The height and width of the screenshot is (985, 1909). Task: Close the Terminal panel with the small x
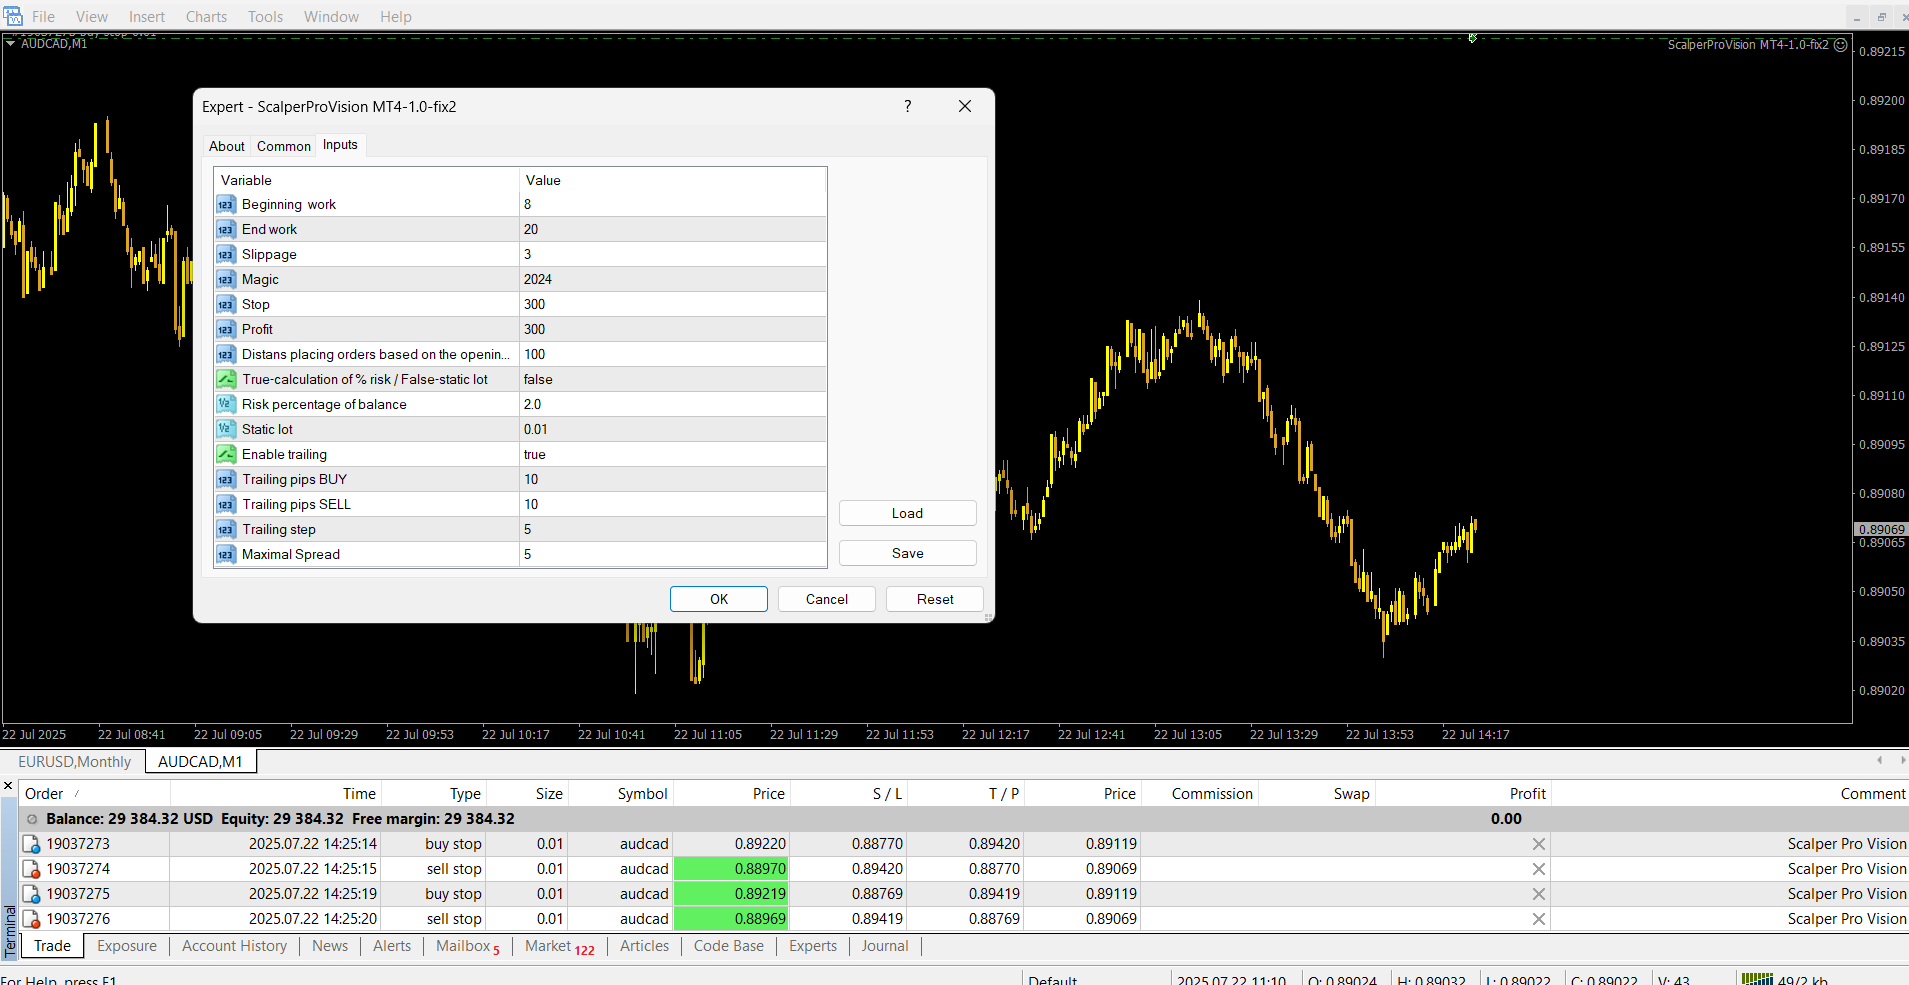[x=8, y=787]
